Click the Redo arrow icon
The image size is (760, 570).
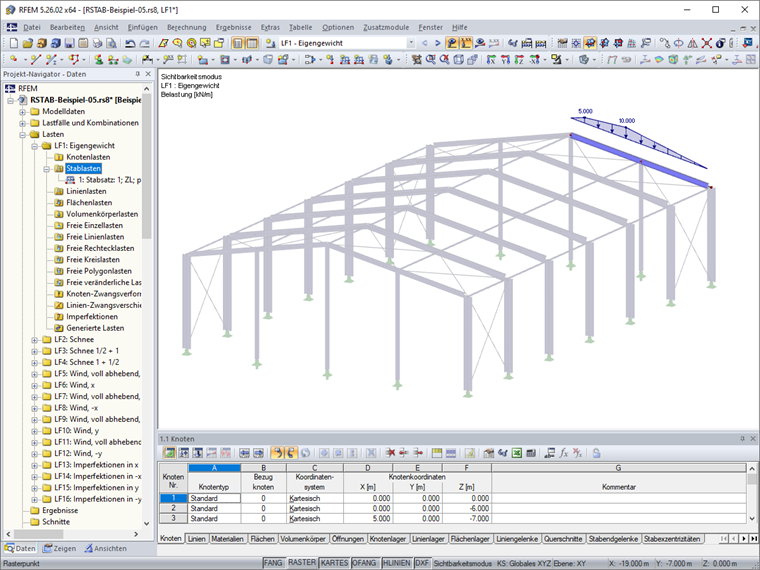point(144,43)
